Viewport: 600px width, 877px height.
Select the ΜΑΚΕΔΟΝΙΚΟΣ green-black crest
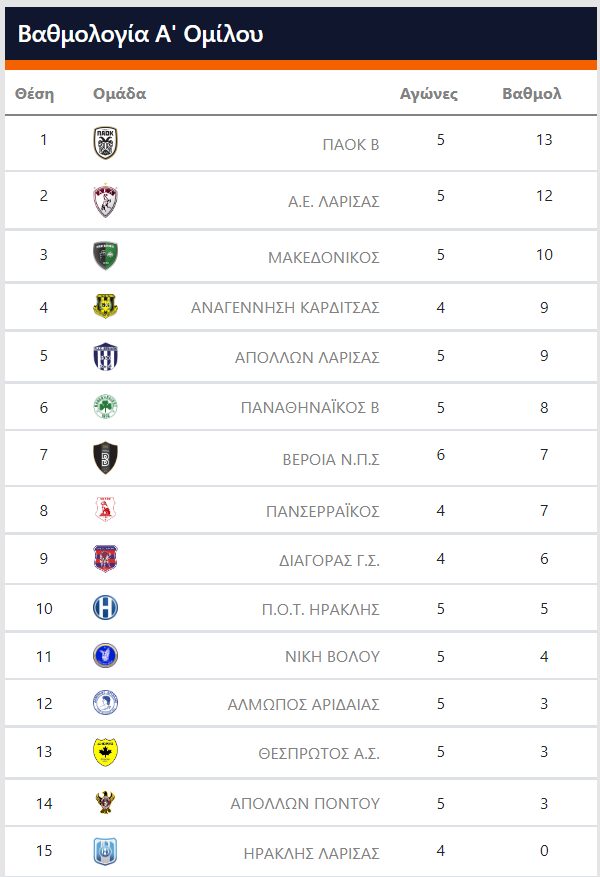105,256
